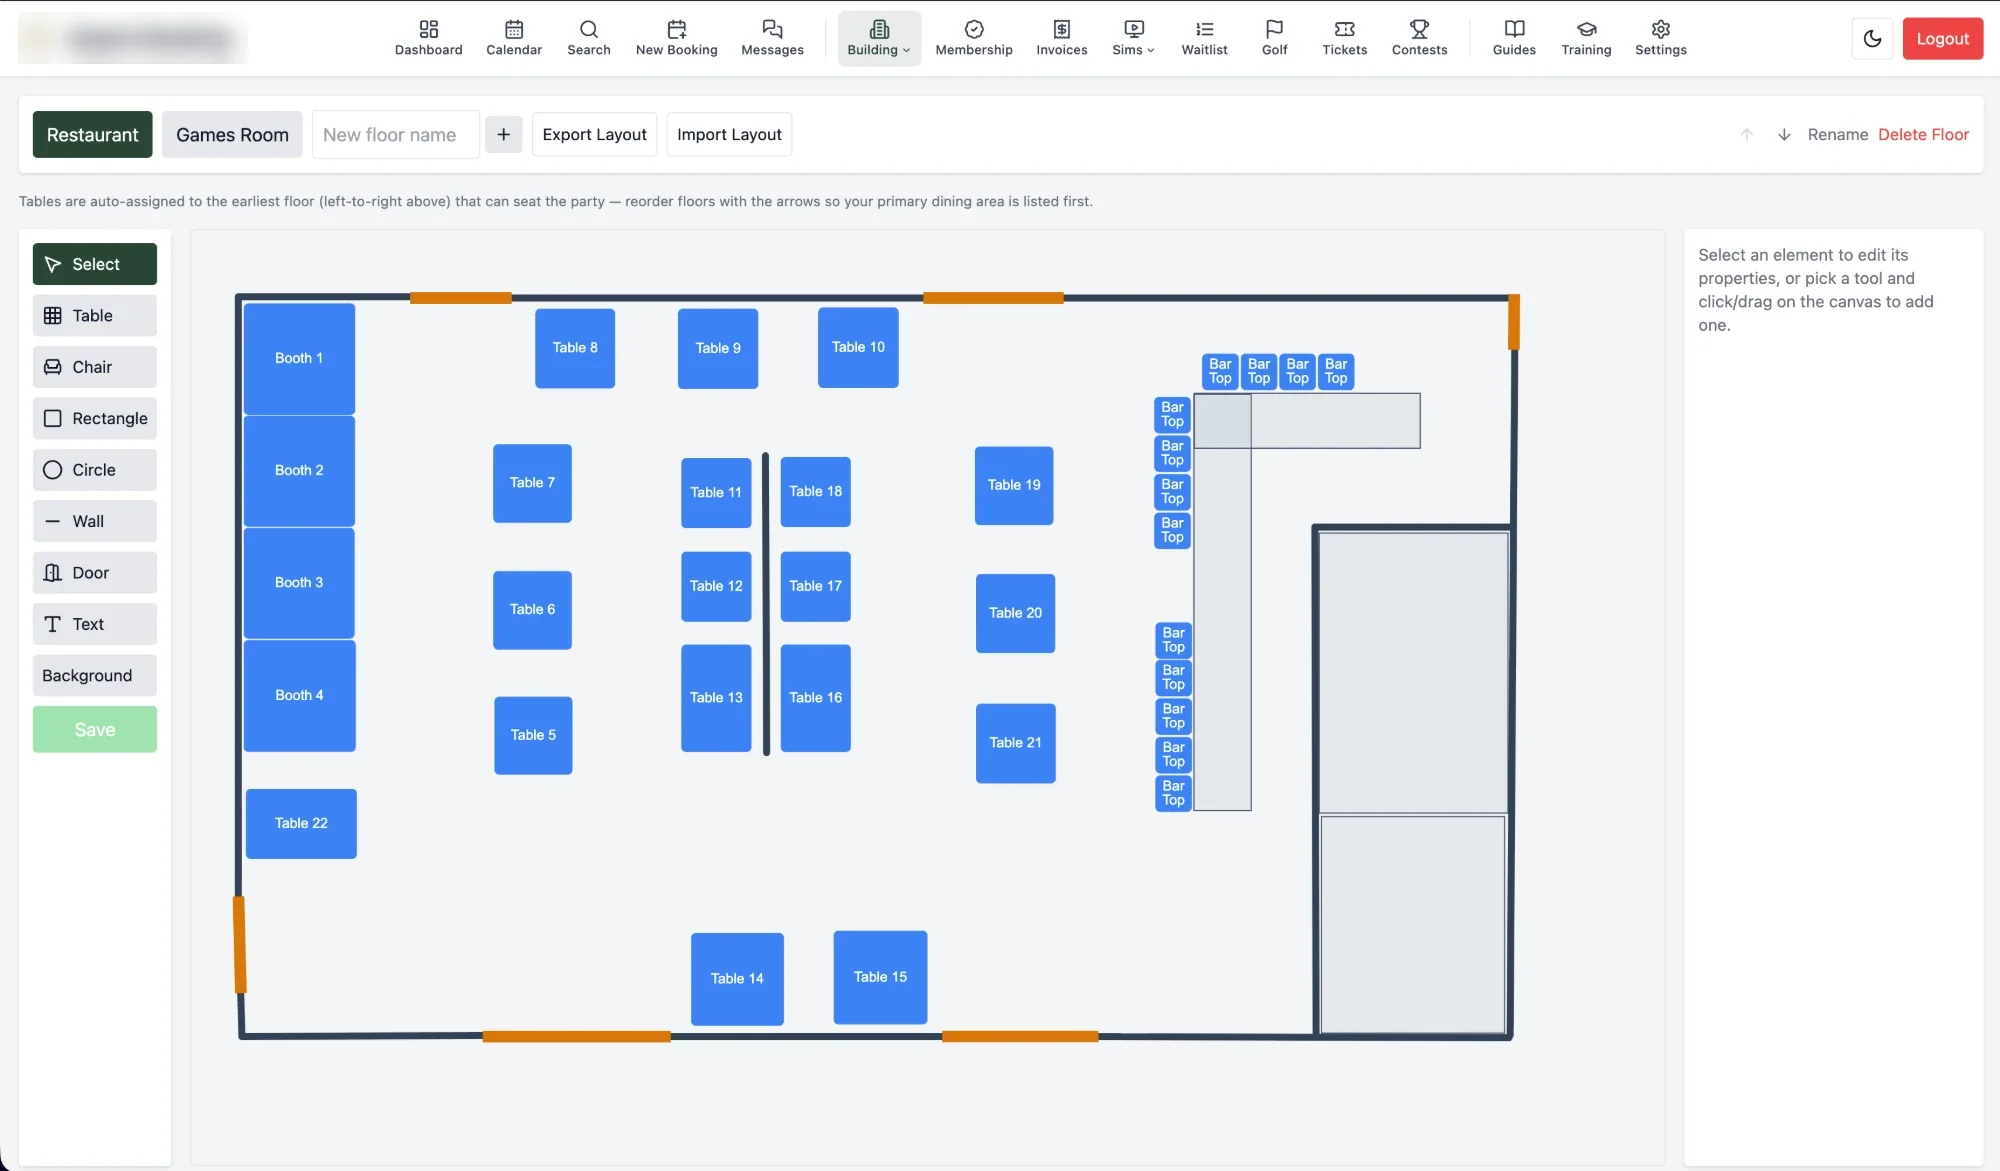Image resolution: width=2000 pixels, height=1171 pixels.
Task: Expand the Building dropdown menu
Action: tap(879, 38)
